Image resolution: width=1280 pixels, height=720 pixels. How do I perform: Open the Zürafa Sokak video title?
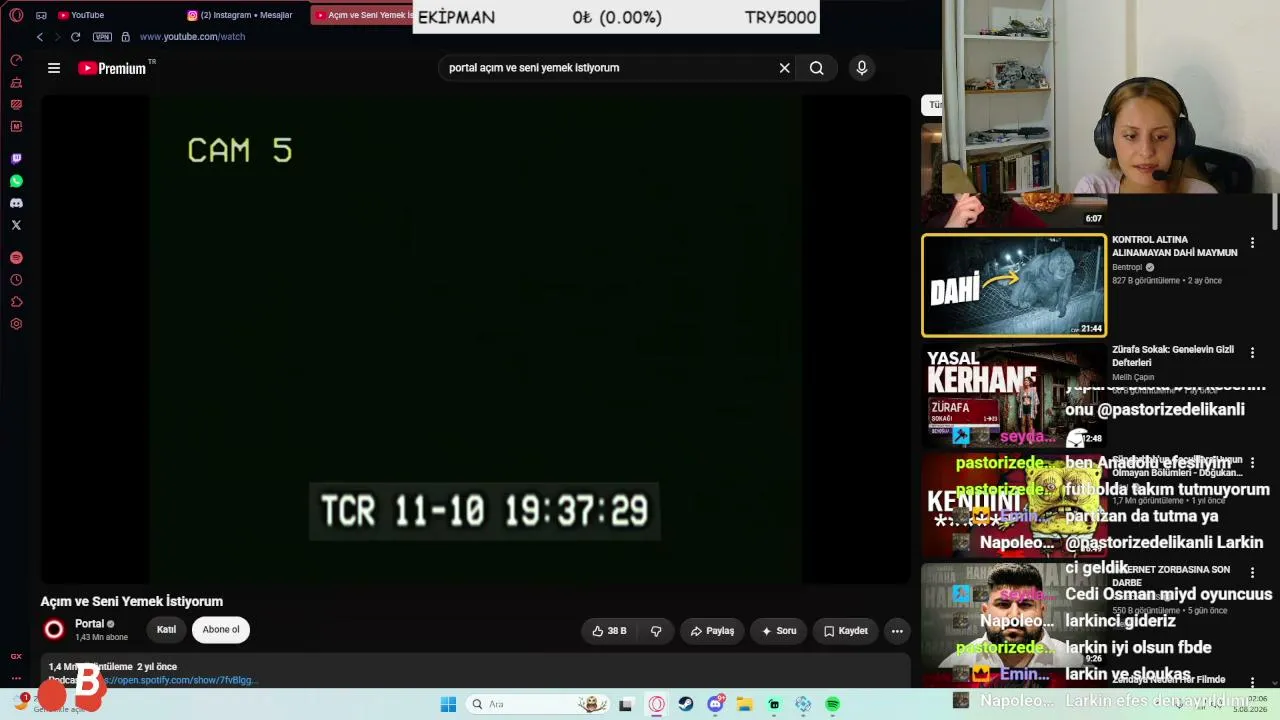(x=1173, y=356)
